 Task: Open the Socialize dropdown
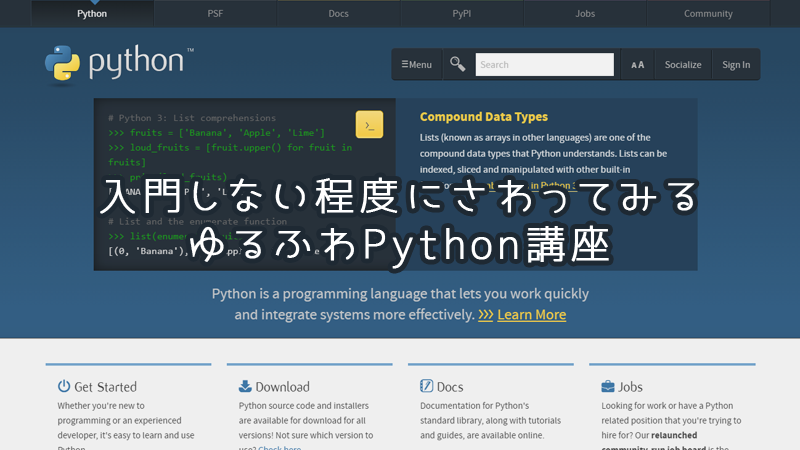click(683, 65)
